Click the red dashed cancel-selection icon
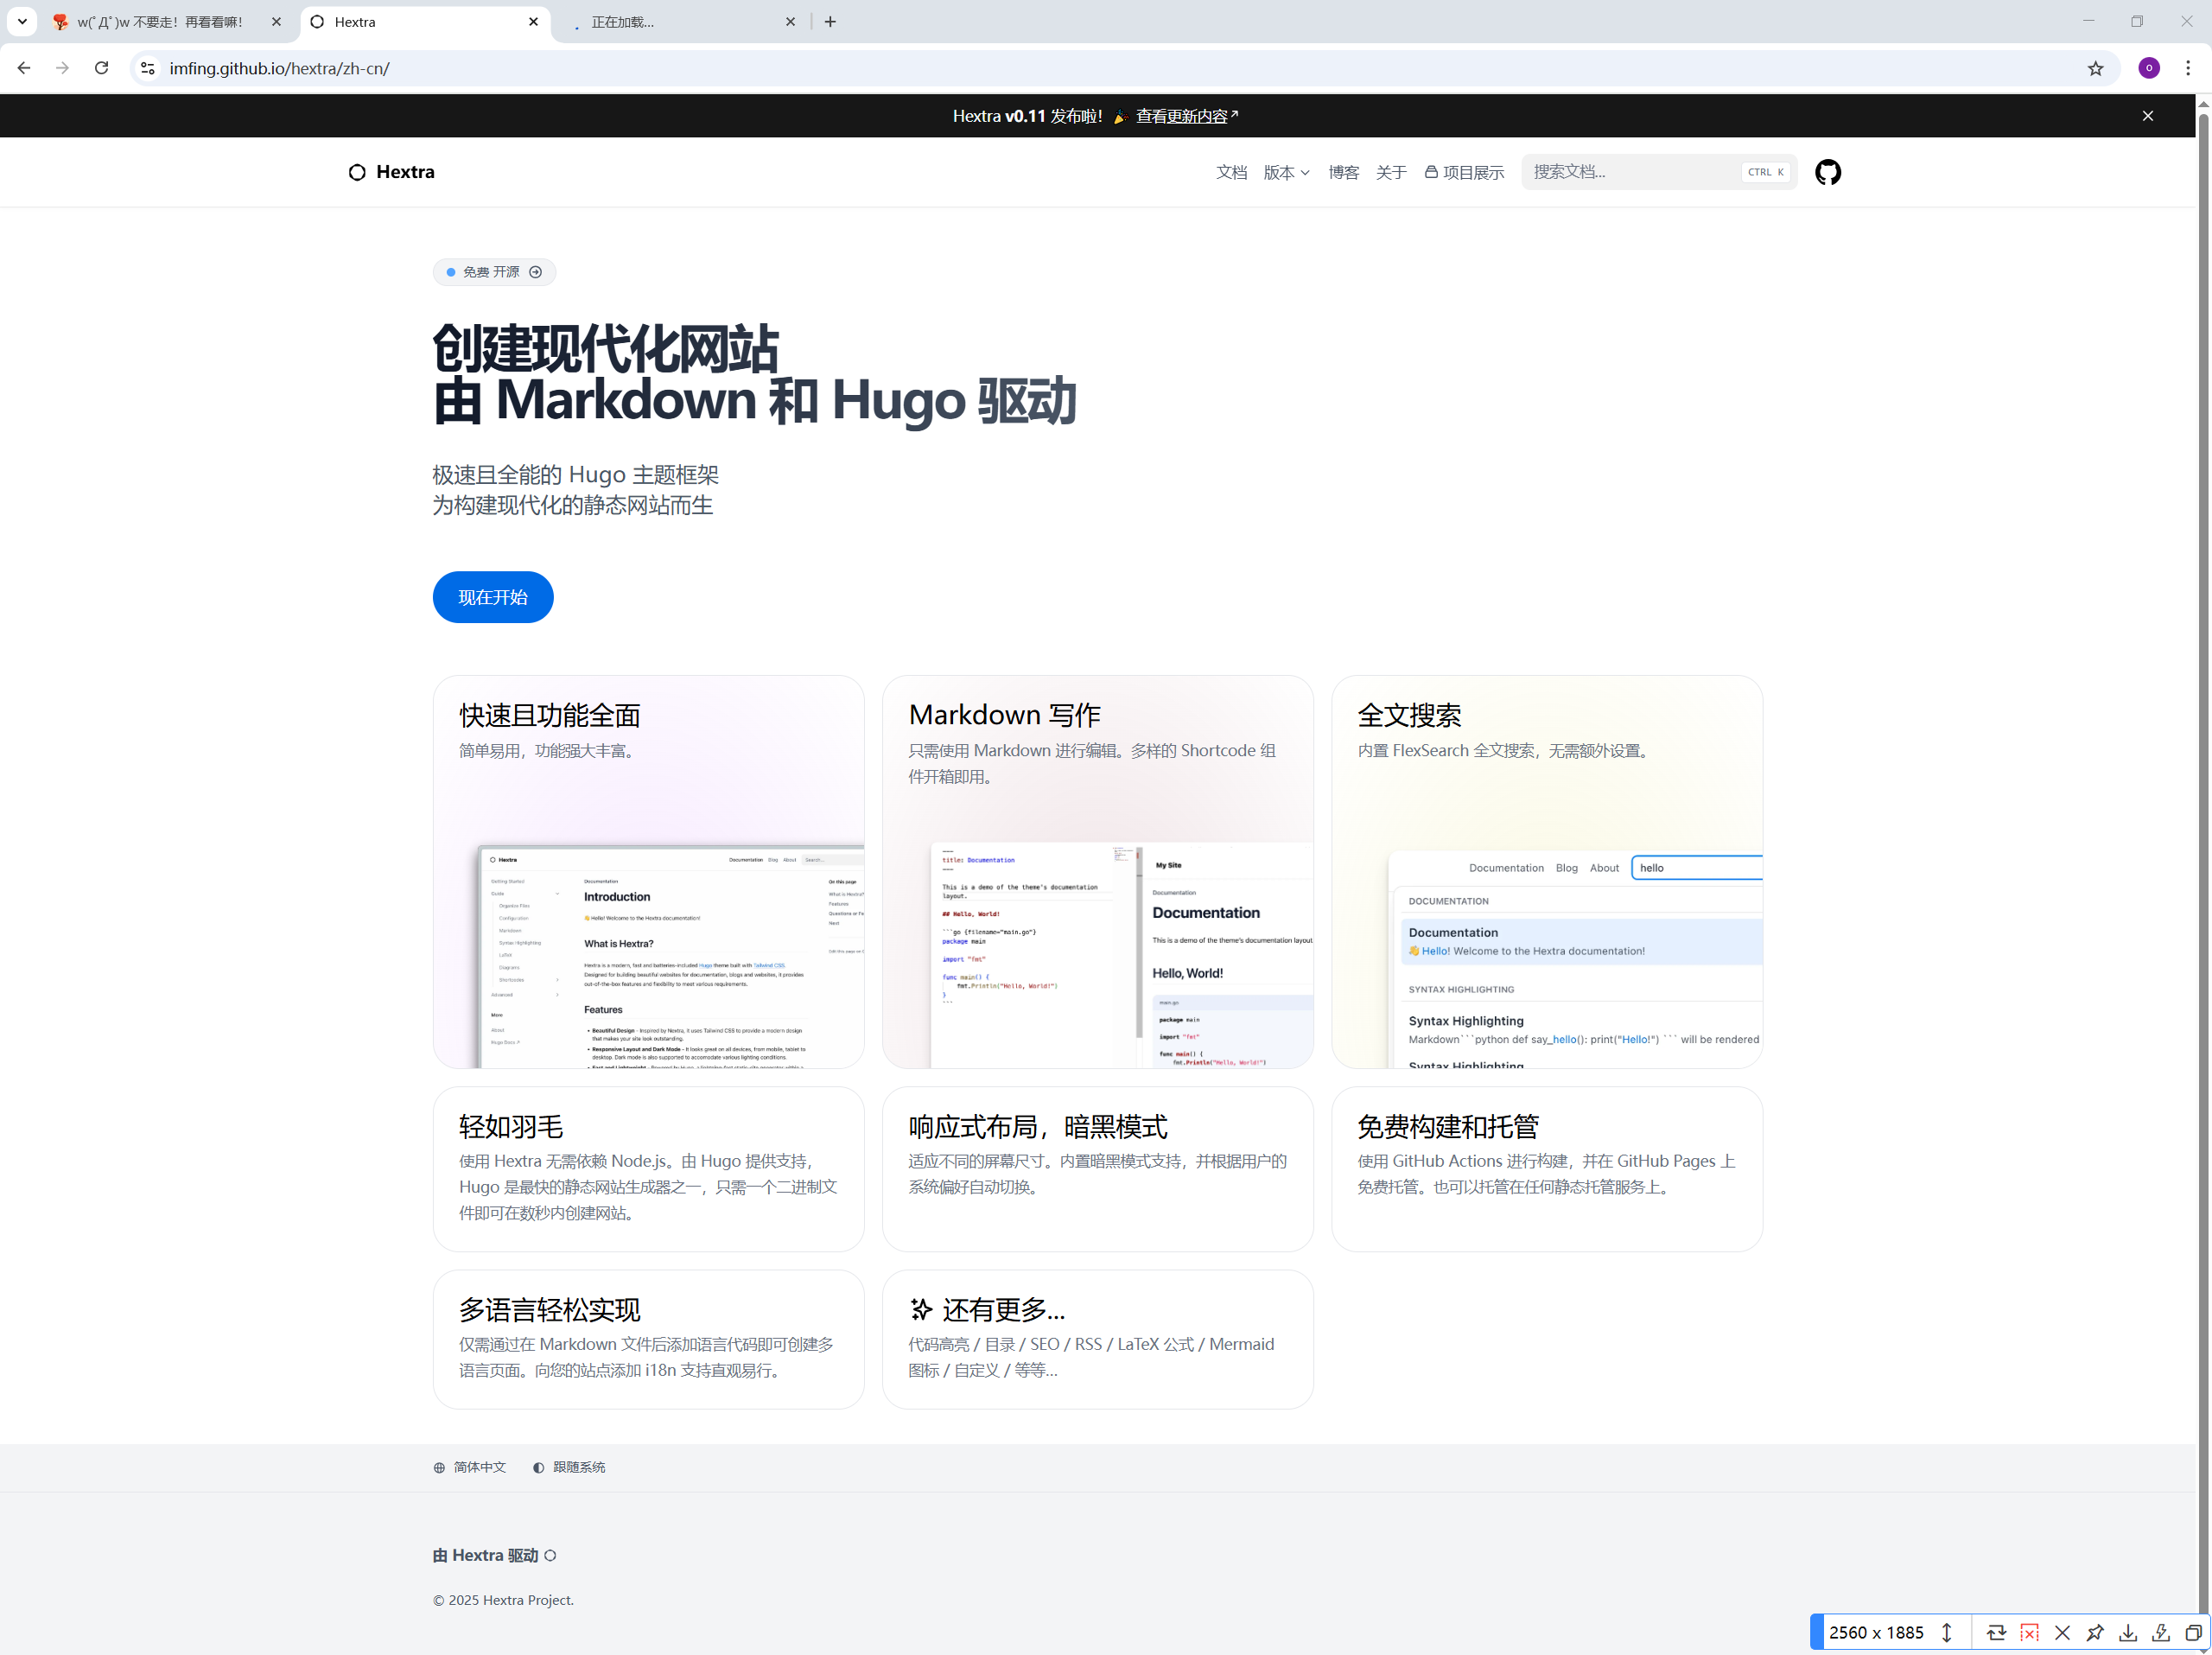This screenshot has height=1655, width=2212. [x=2029, y=1632]
